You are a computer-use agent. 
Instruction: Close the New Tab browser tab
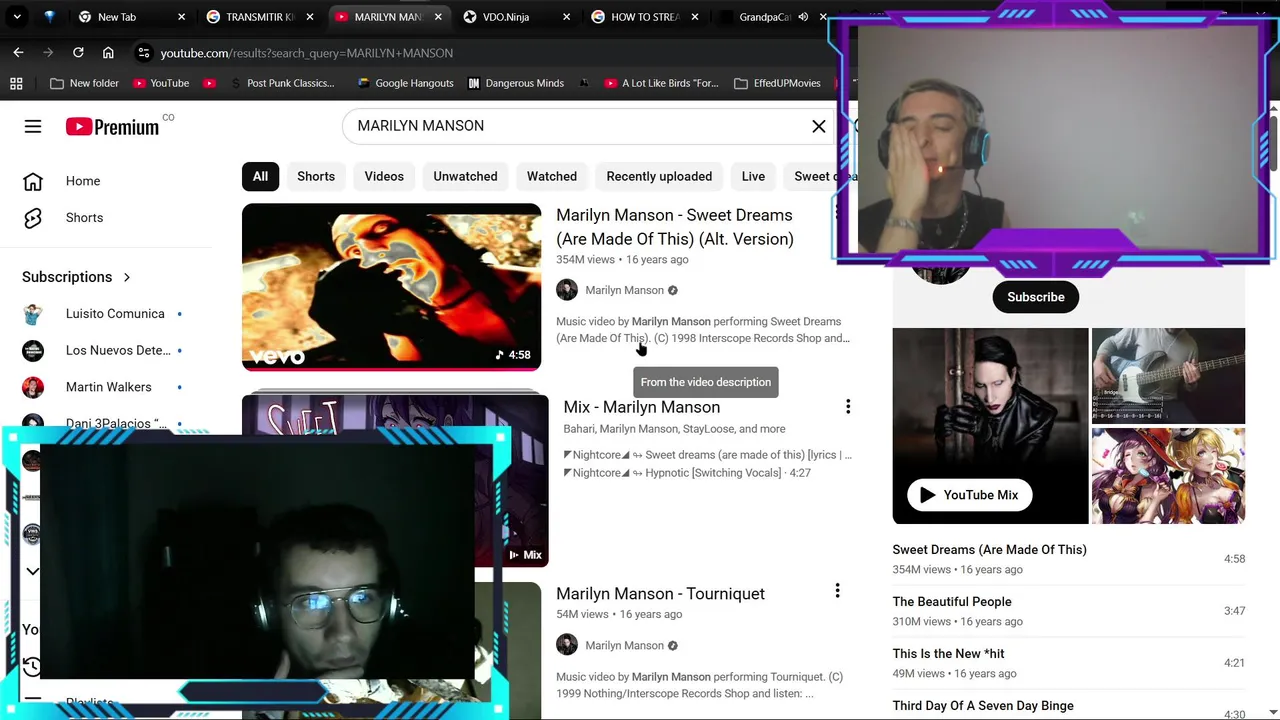[x=181, y=17]
